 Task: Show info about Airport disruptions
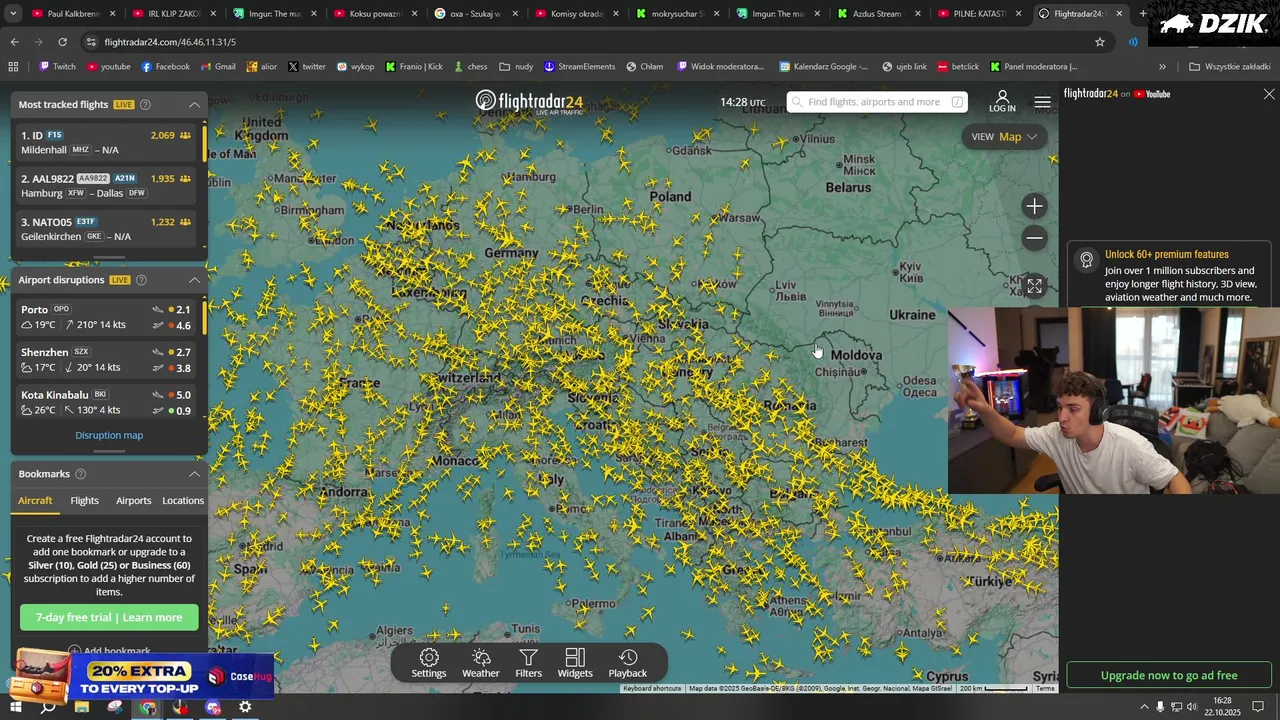point(141,280)
